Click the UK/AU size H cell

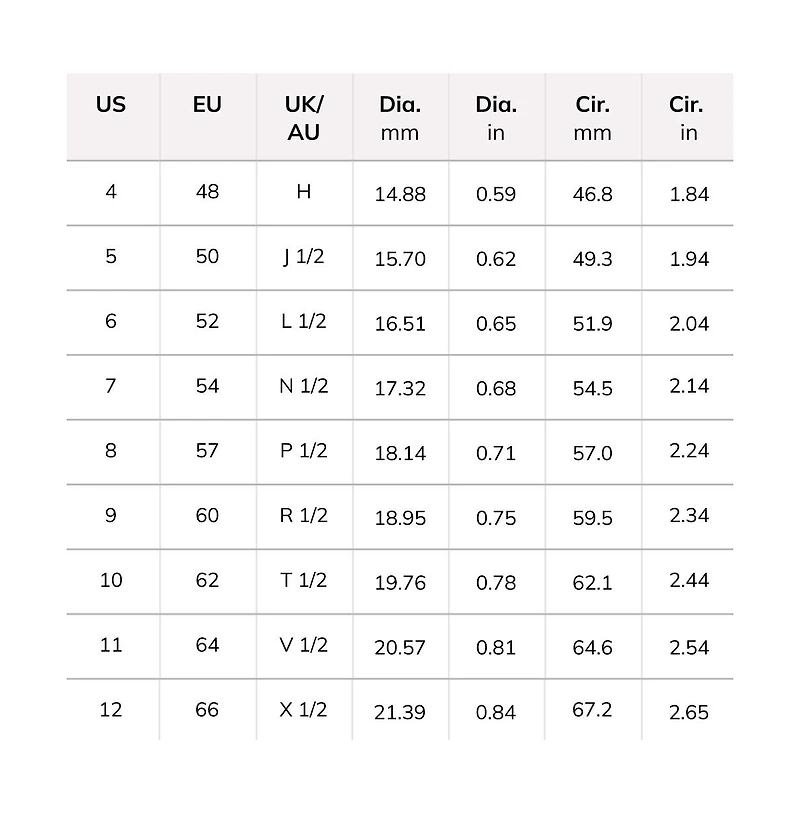(304, 192)
